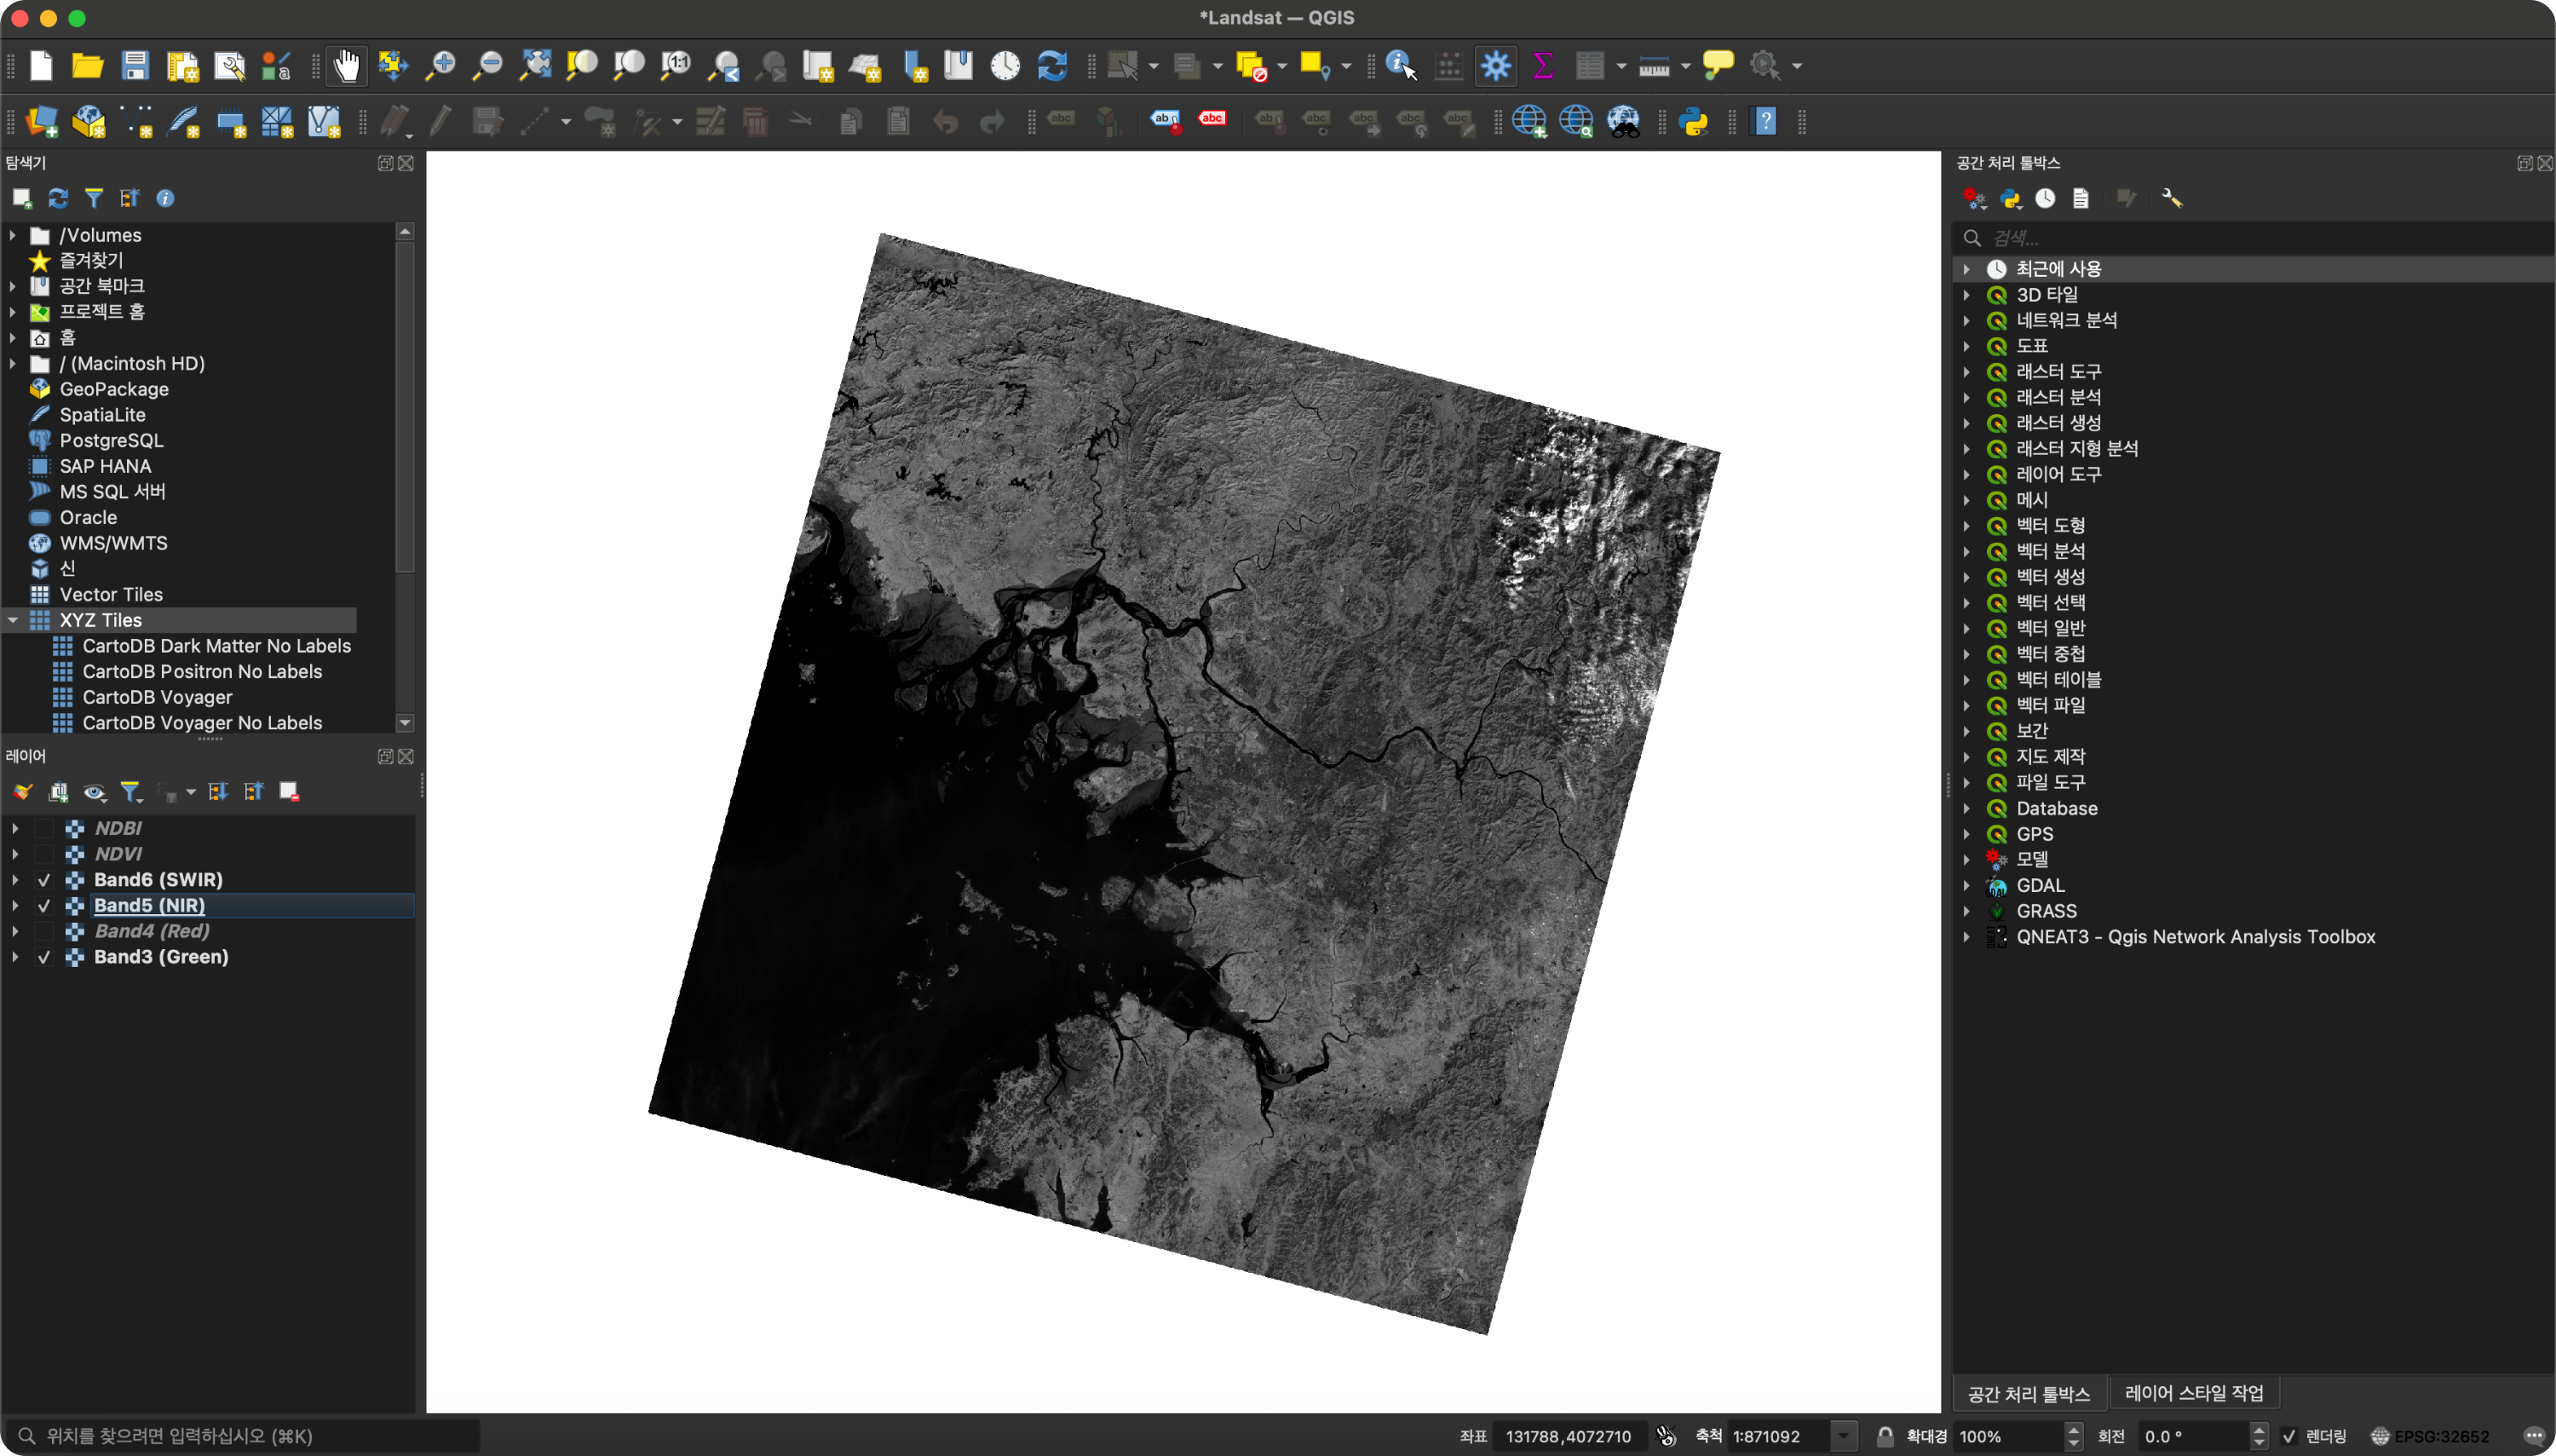Viewport: 2556px width, 1456px height.
Task: Click EPSG:32652 CRS button
Action: [2430, 1436]
